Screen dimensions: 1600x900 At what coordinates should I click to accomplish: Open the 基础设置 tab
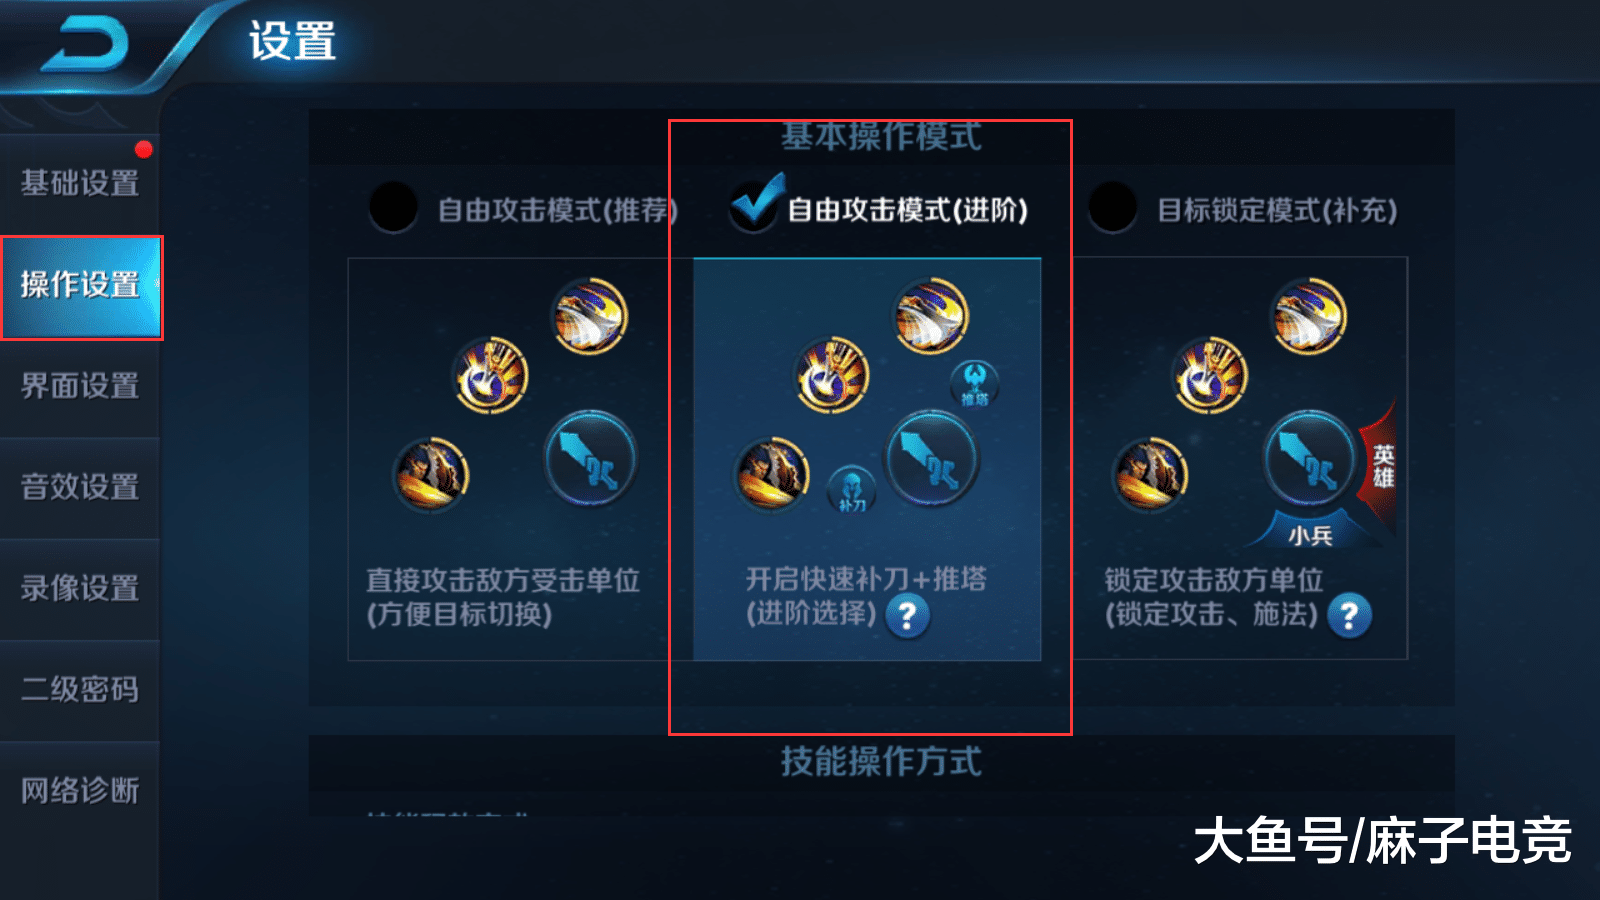coord(80,184)
